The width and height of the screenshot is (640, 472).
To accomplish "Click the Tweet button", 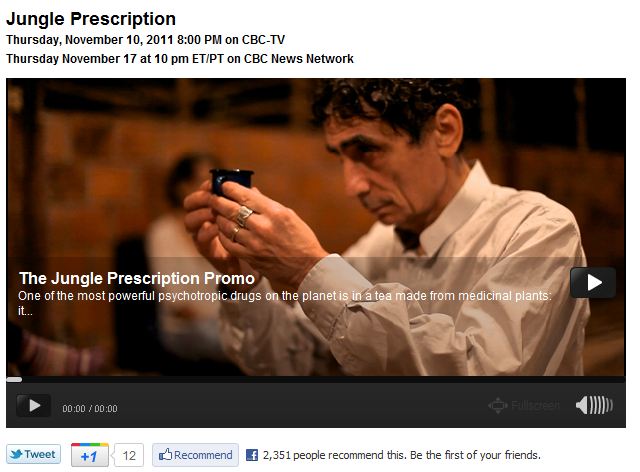I will pyautogui.click(x=33, y=454).
